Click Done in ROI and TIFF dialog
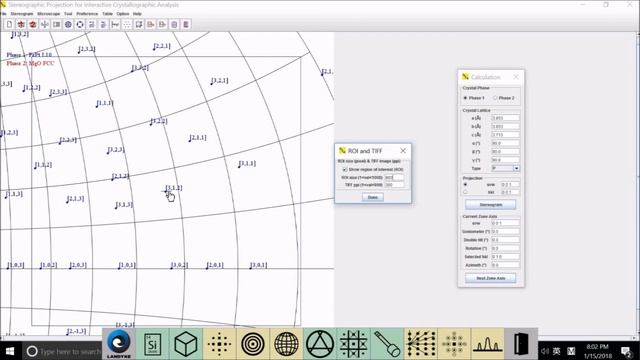The height and width of the screenshot is (360, 640). [373, 197]
